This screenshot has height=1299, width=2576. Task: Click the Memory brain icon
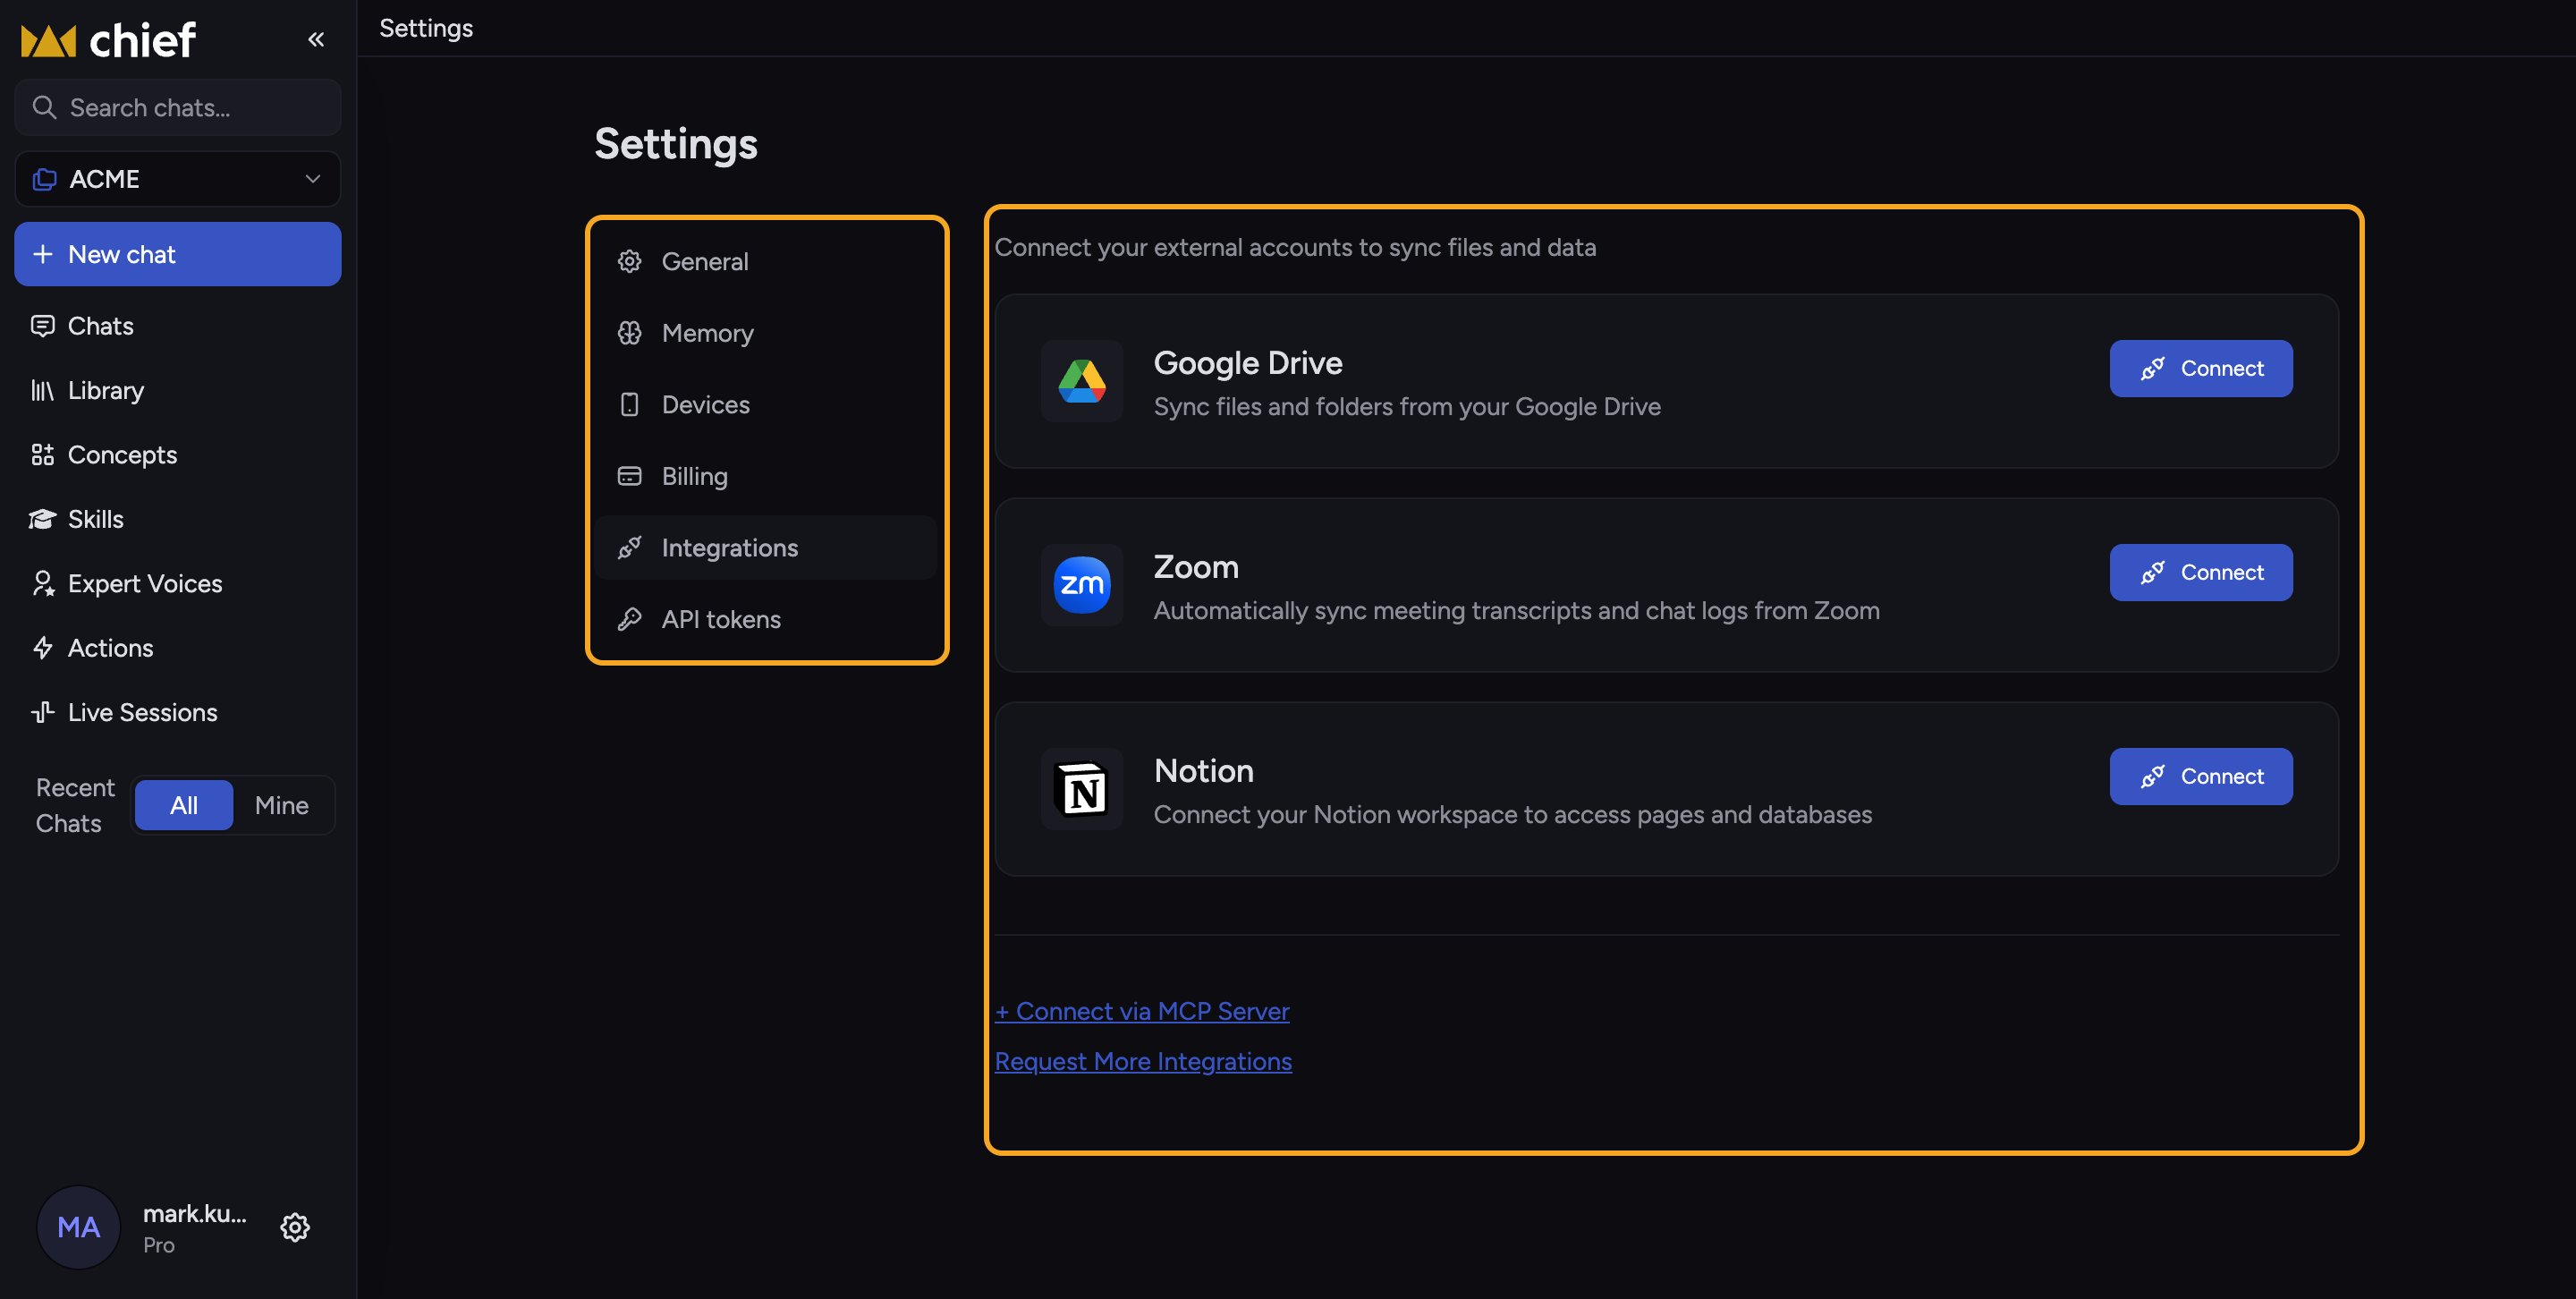(x=629, y=333)
